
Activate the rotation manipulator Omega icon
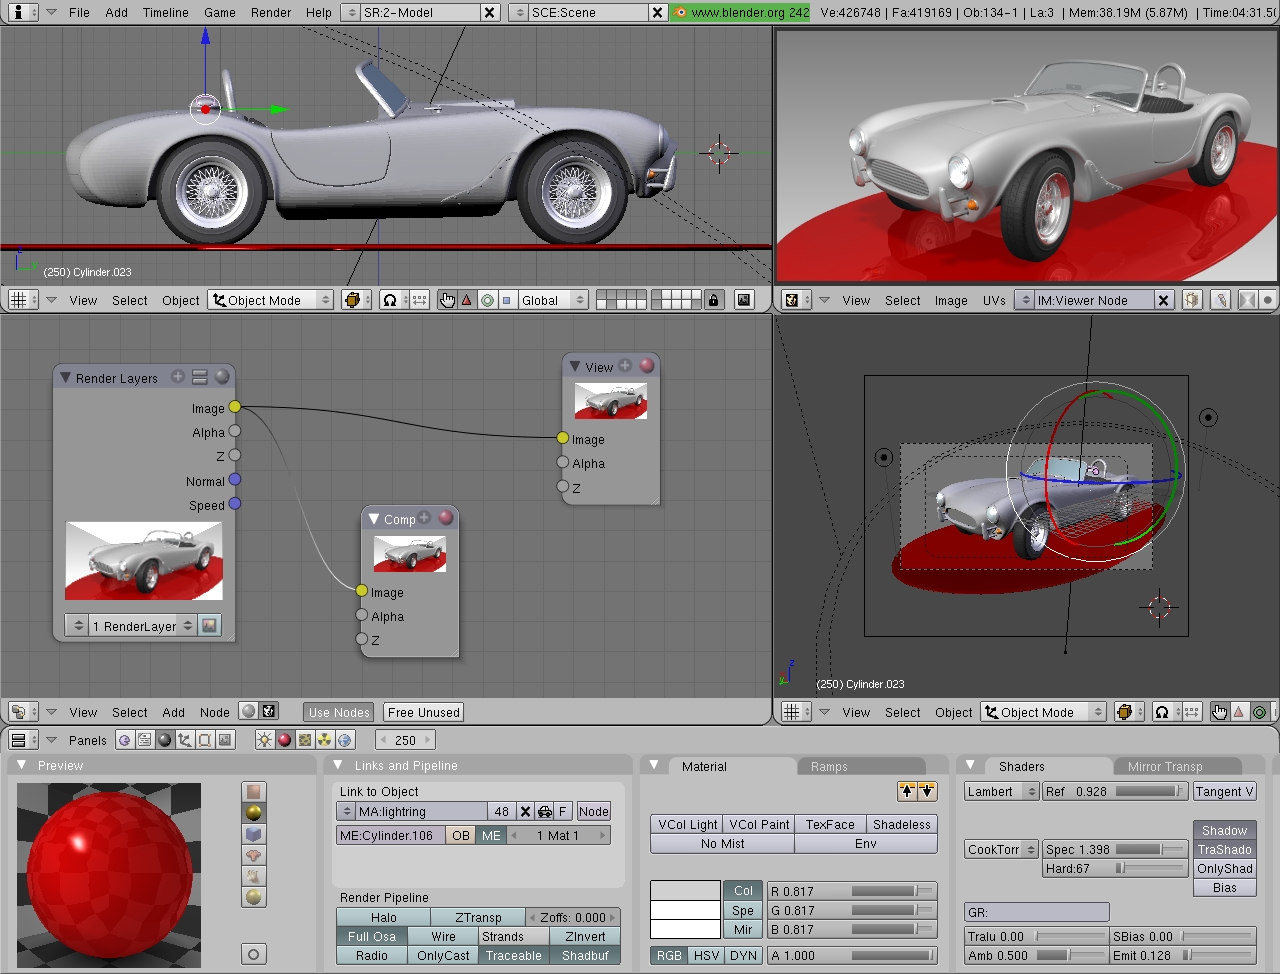point(390,299)
